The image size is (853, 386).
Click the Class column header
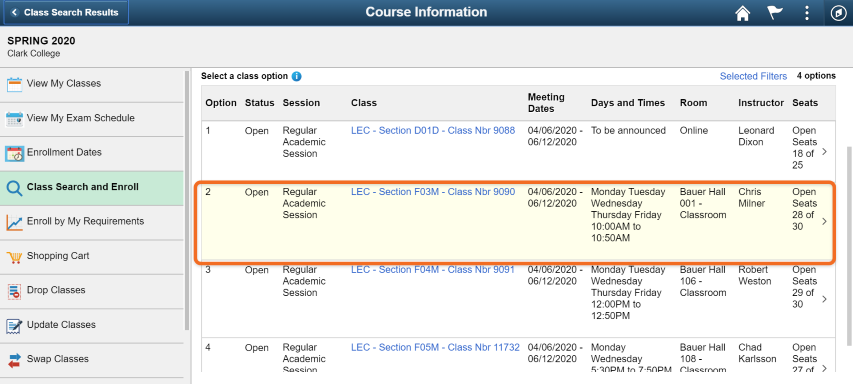coord(364,103)
